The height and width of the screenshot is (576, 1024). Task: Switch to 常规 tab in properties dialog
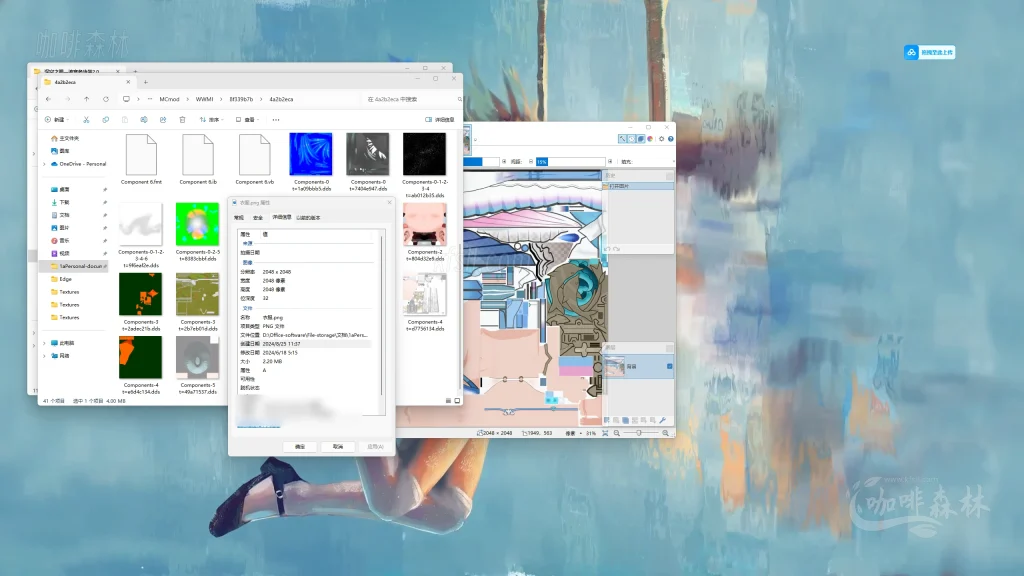(239, 217)
